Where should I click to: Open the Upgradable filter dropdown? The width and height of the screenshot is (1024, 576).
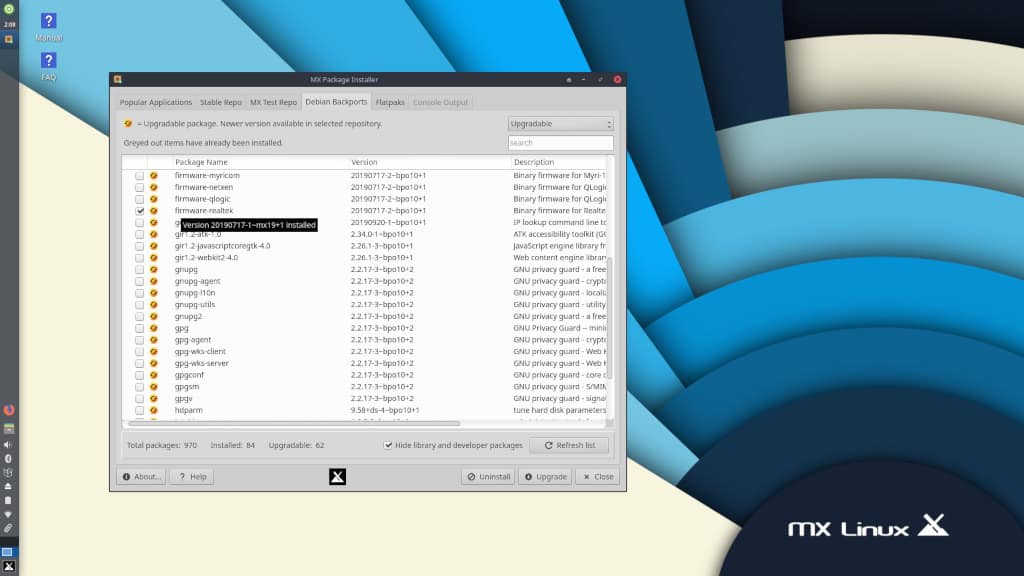tap(560, 124)
